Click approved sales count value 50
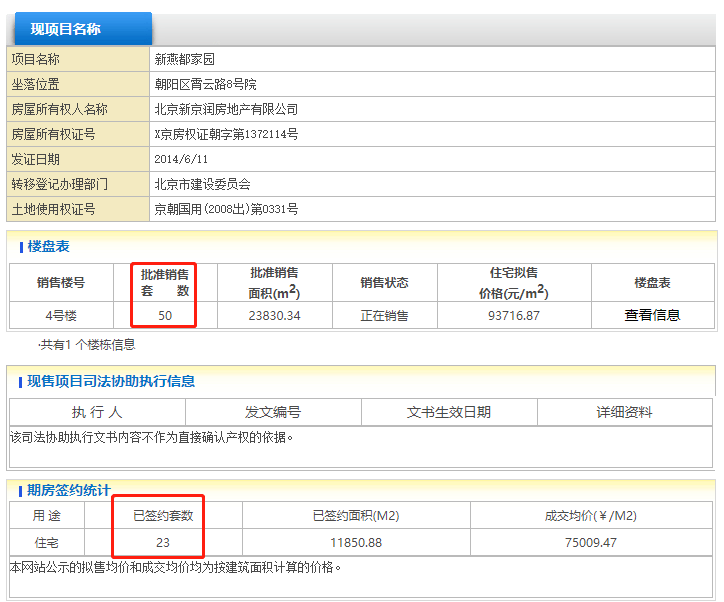724x602 pixels. (164, 315)
